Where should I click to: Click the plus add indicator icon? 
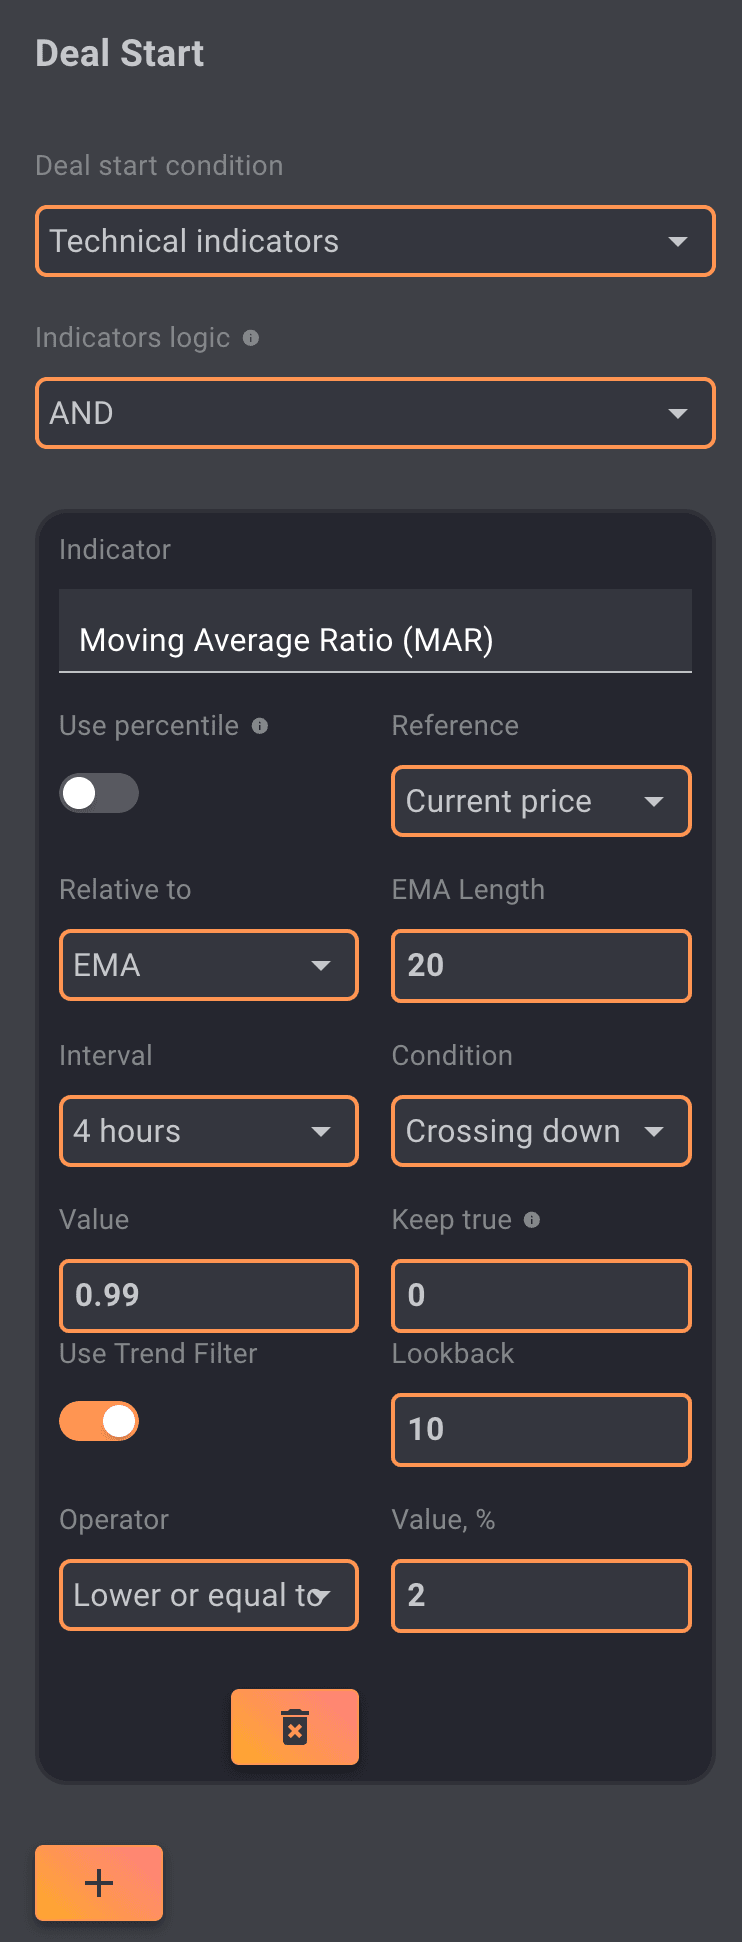point(99,1883)
